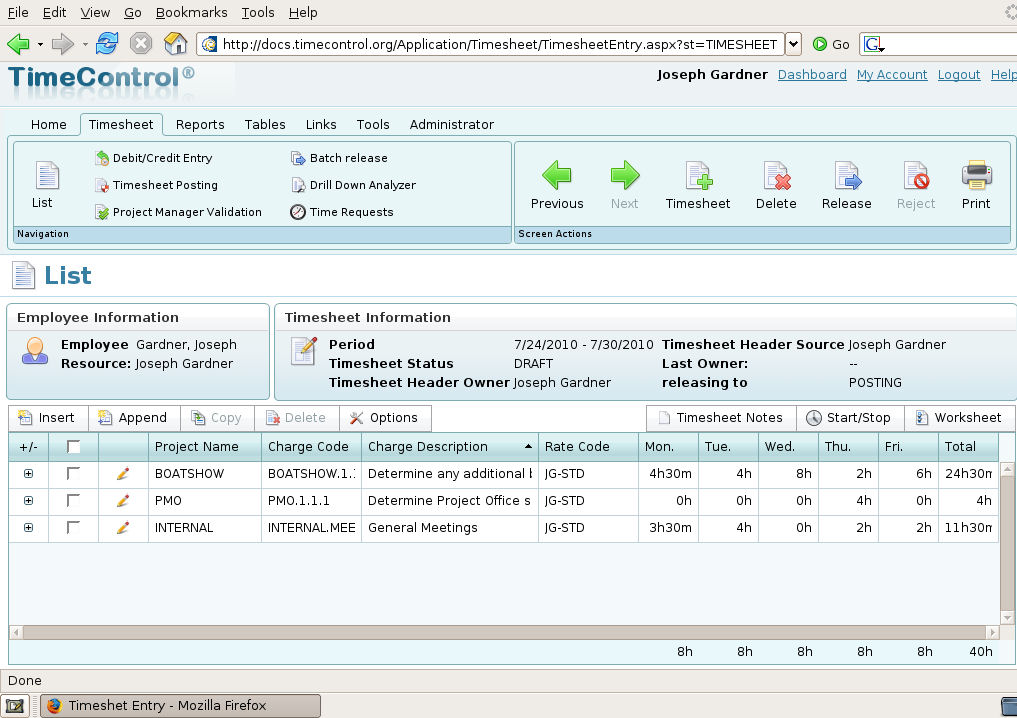Image resolution: width=1017 pixels, height=718 pixels.
Task: Switch to the Administrator tab
Action: coord(451,125)
